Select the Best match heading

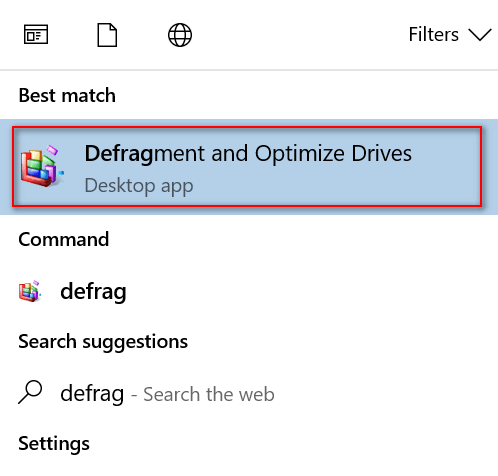tap(67, 95)
